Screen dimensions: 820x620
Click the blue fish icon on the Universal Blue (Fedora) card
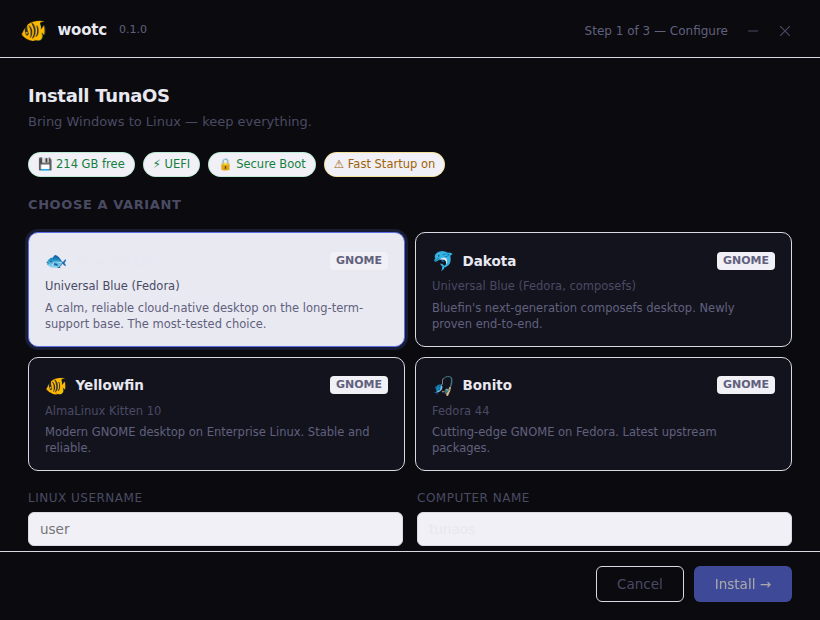56,261
